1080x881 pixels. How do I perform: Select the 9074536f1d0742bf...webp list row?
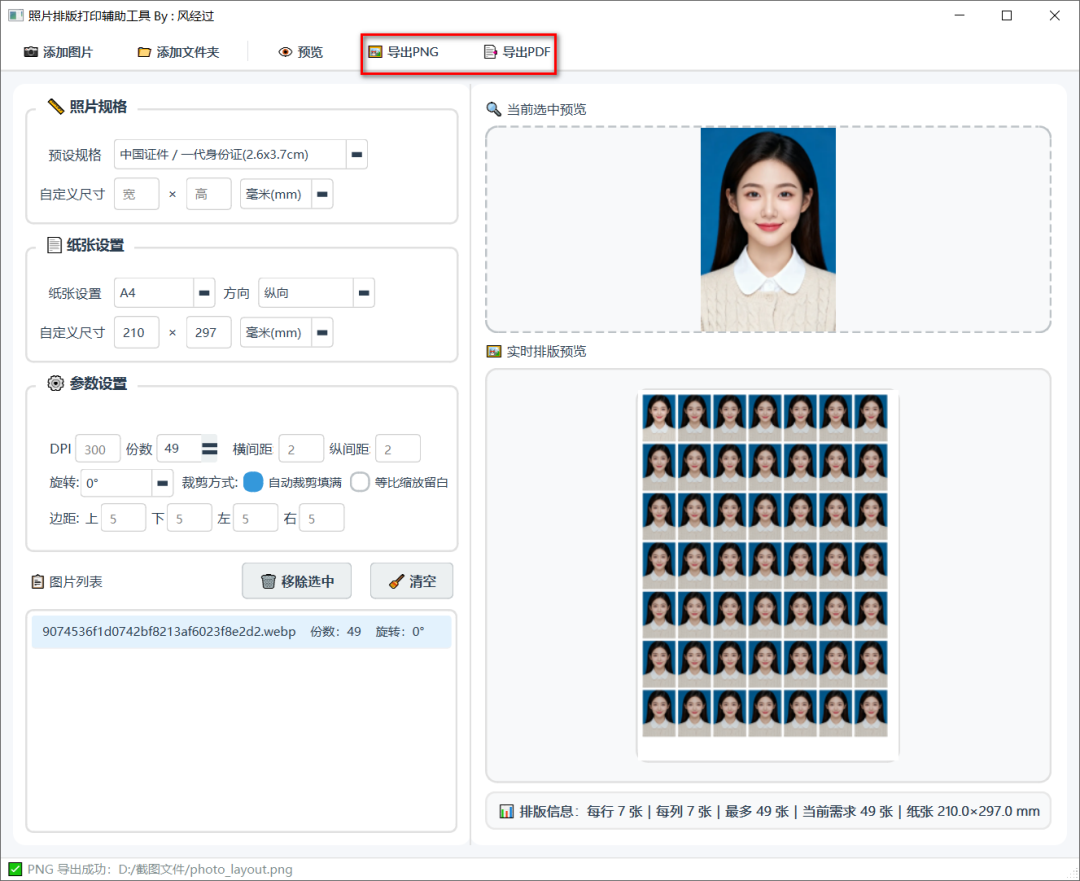coord(242,632)
